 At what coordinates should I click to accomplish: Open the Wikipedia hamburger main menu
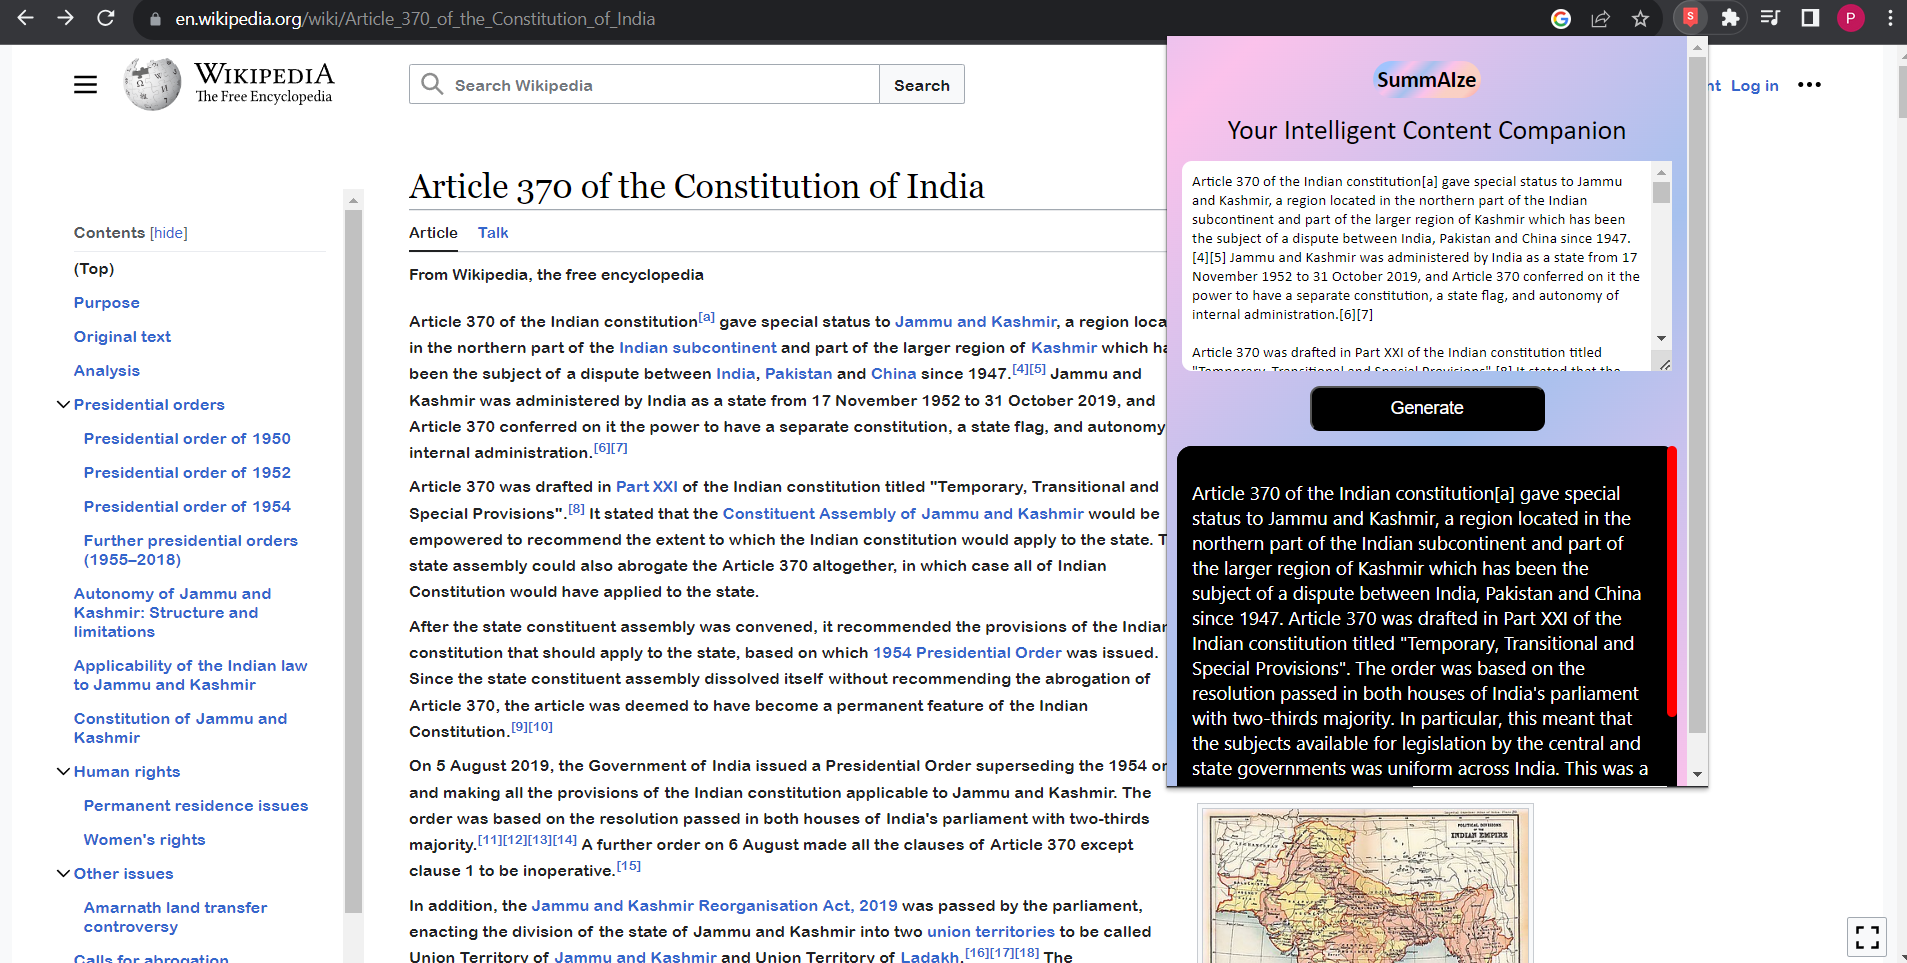(86, 85)
